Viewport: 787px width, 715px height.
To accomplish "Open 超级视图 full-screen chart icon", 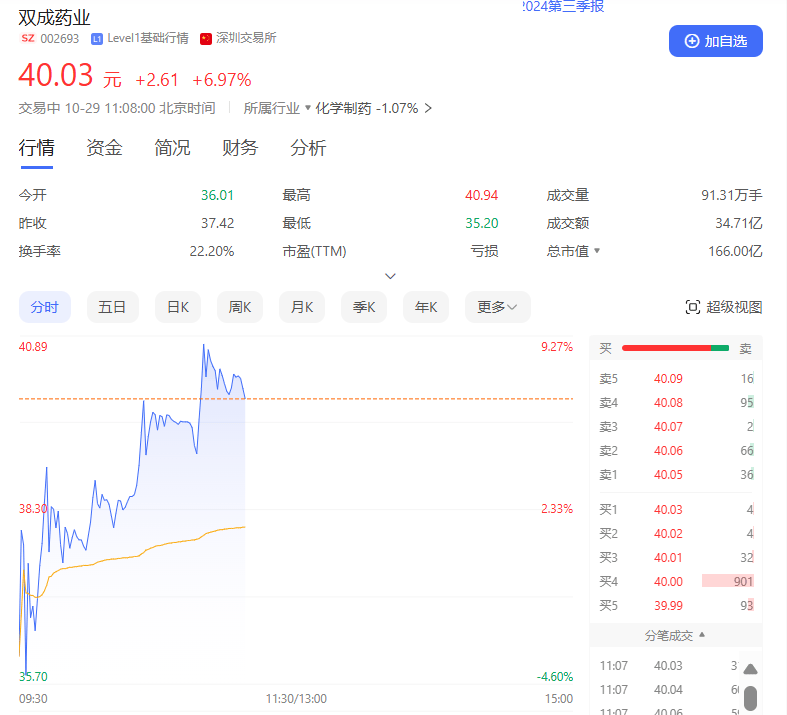I will click(692, 308).
